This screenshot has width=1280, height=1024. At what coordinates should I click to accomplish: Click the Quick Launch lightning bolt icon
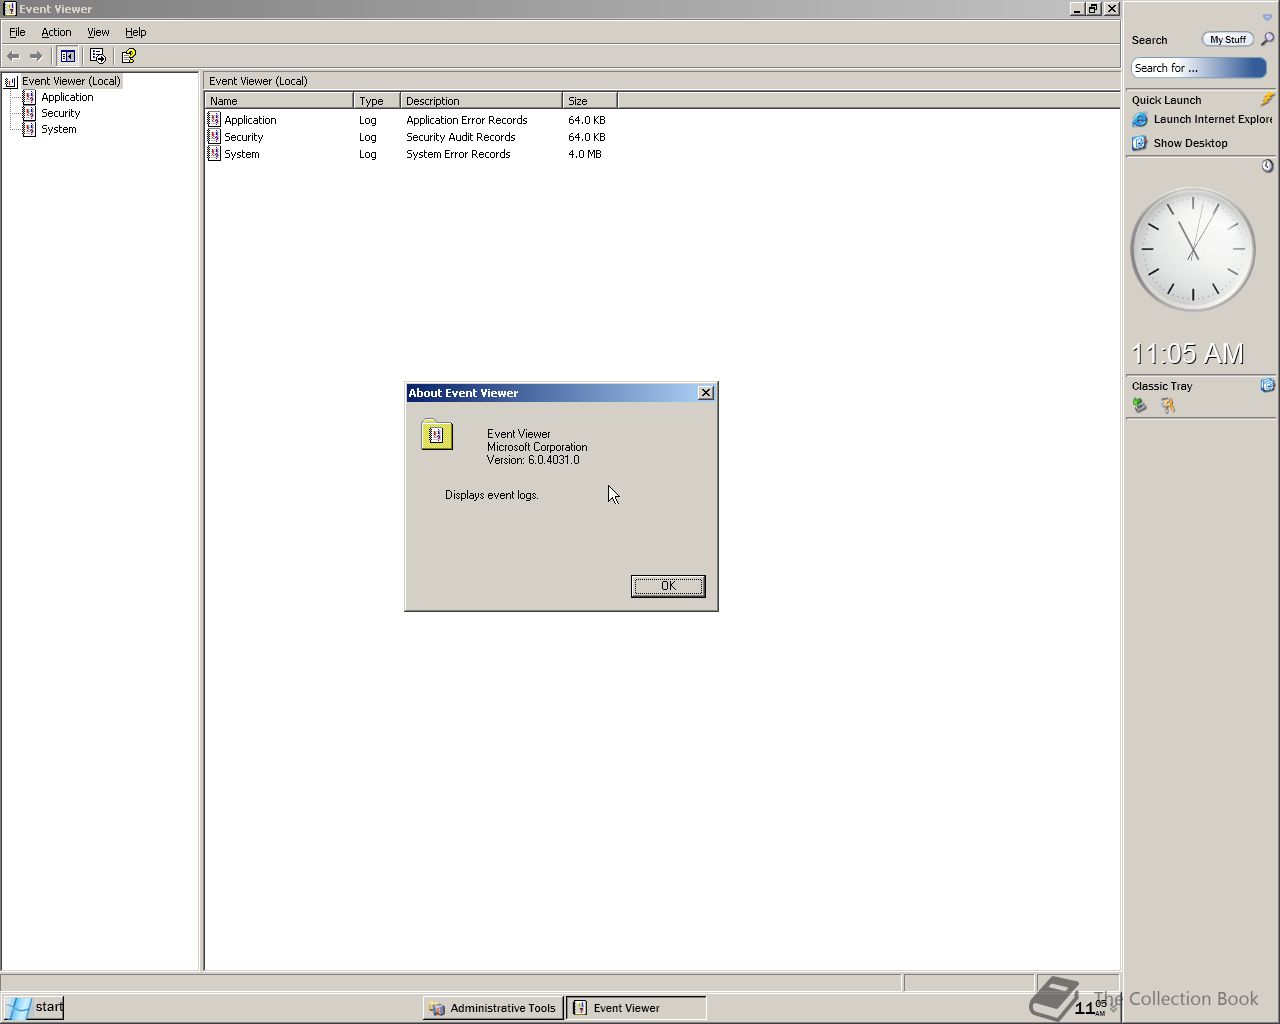pyautogui.click(x=1267, y=99)
